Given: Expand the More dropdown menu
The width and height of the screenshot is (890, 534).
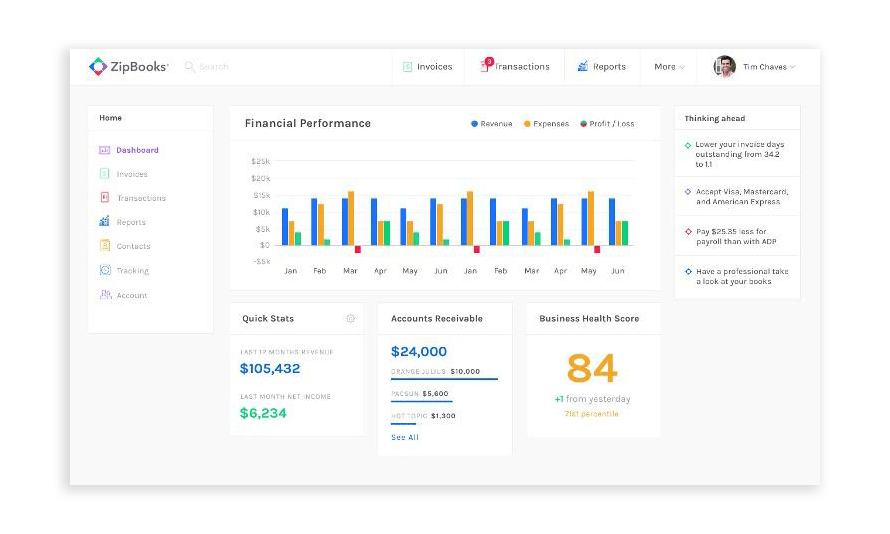Looking at the screenshot, I should click(x=669, y=67).
